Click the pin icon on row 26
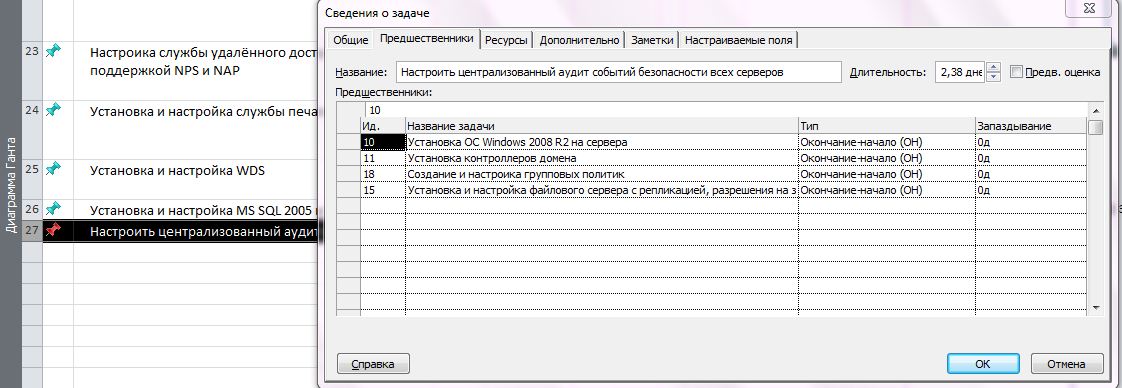 (x=53, y=209)
